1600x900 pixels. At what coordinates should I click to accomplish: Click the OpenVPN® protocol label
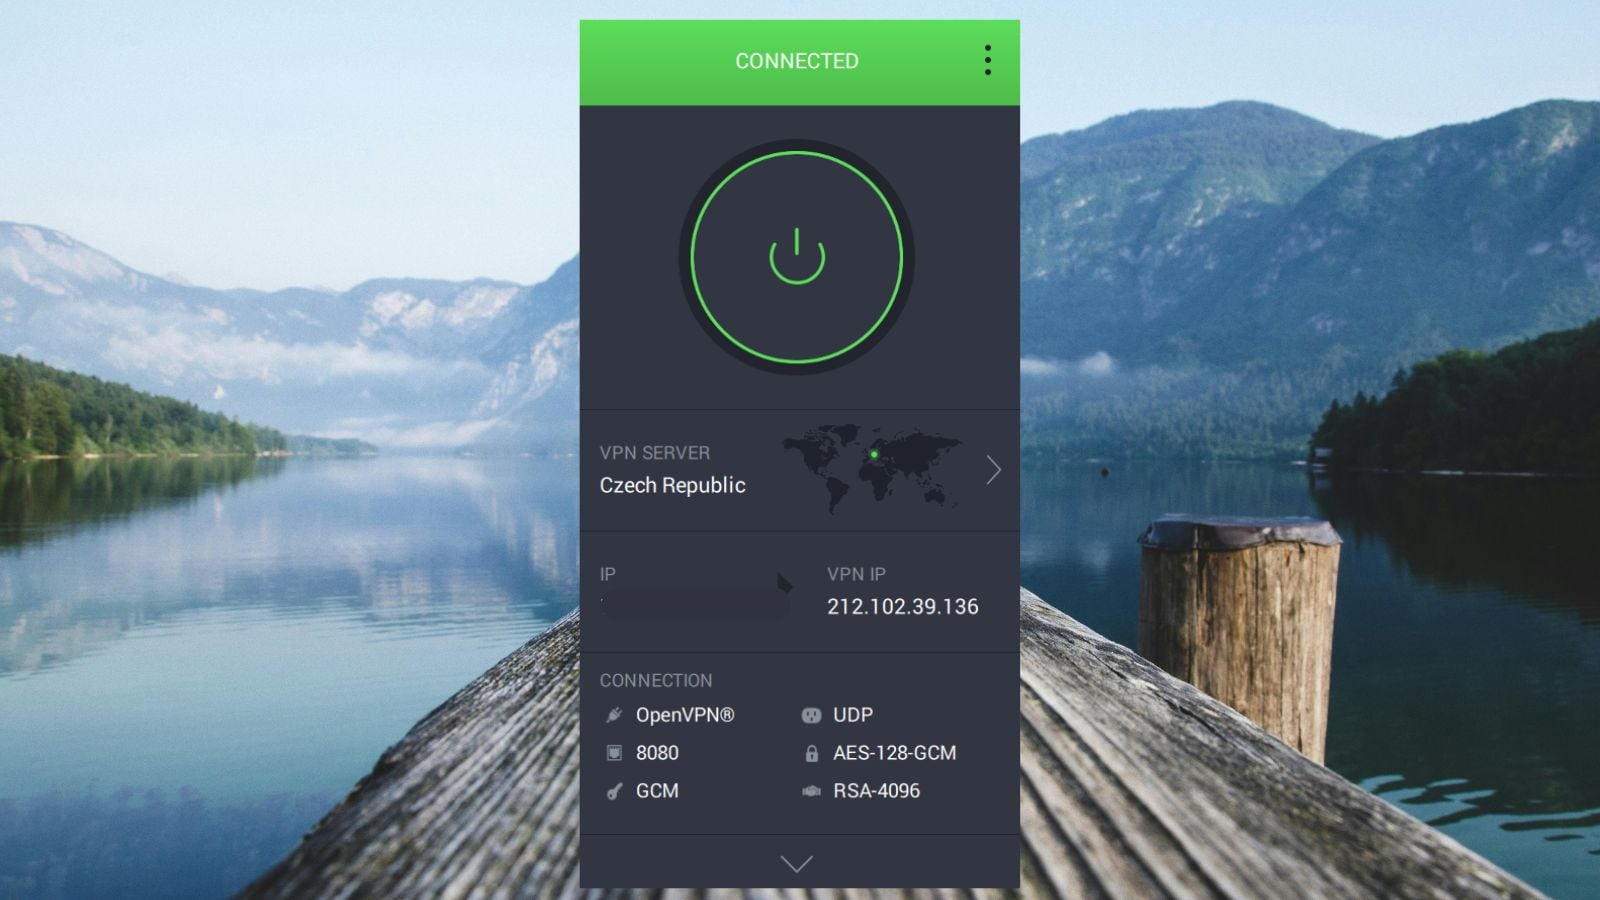(685, 715)
